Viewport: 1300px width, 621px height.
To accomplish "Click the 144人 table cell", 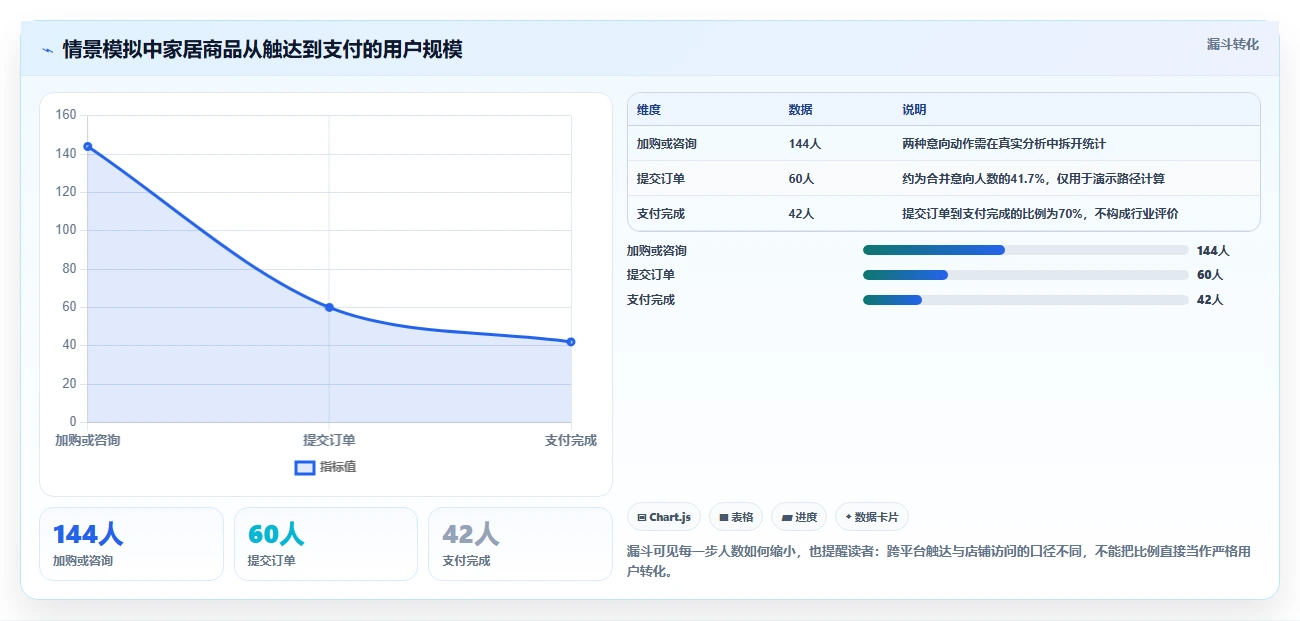I will click(x=804, y=144).
